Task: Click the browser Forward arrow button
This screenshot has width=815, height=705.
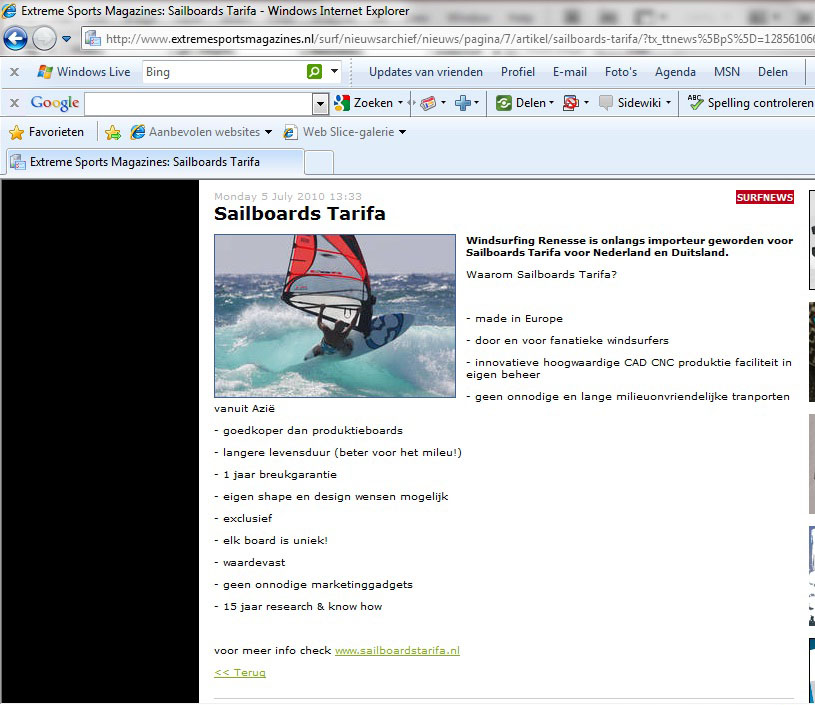Action: pyautogui.click(x=44, y=38)
